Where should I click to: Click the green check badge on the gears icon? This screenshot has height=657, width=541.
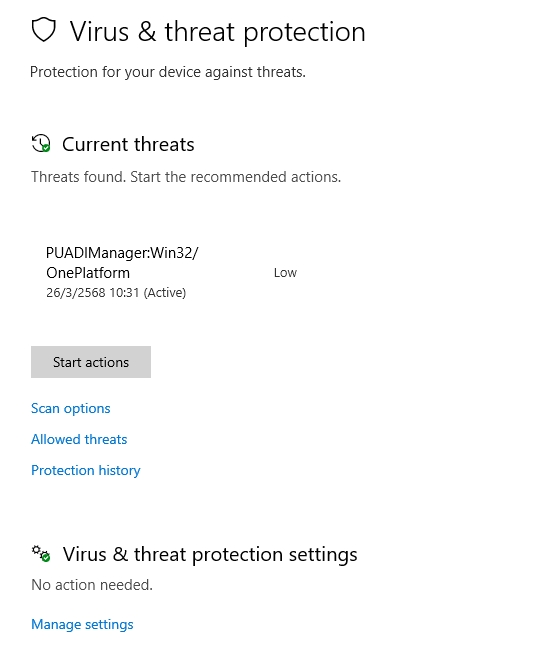(x=46, y=558)
